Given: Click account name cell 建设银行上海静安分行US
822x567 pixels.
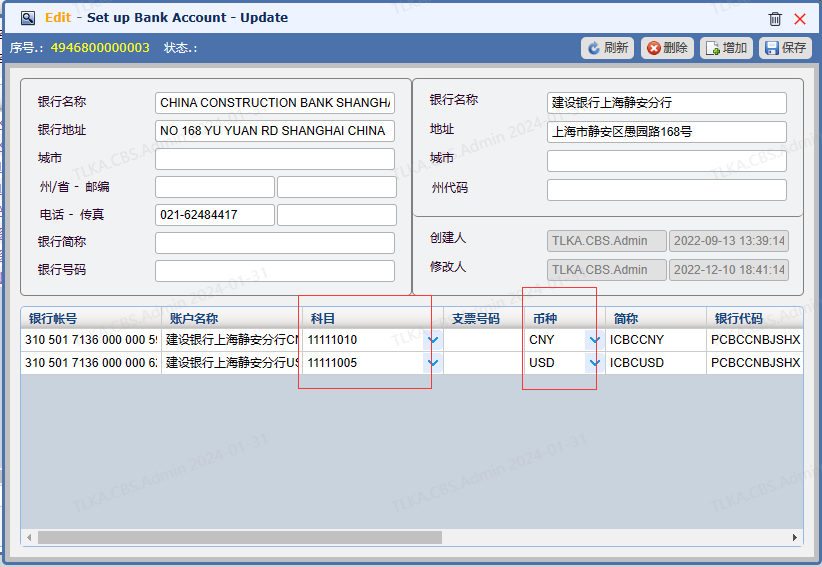Looking at the screenshot, I should pyautogui.click(x=232, y=363).
